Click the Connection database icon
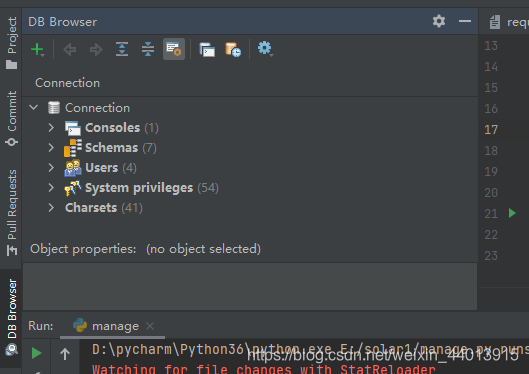This screenshot has height=374, width=529. (54, 108)
